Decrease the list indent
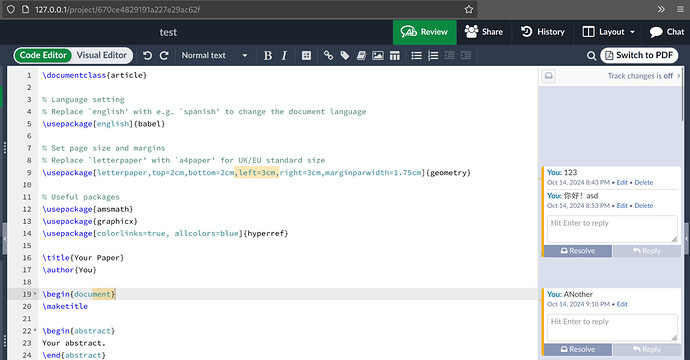This screenshot has height=360, width=690. point(449,55)
